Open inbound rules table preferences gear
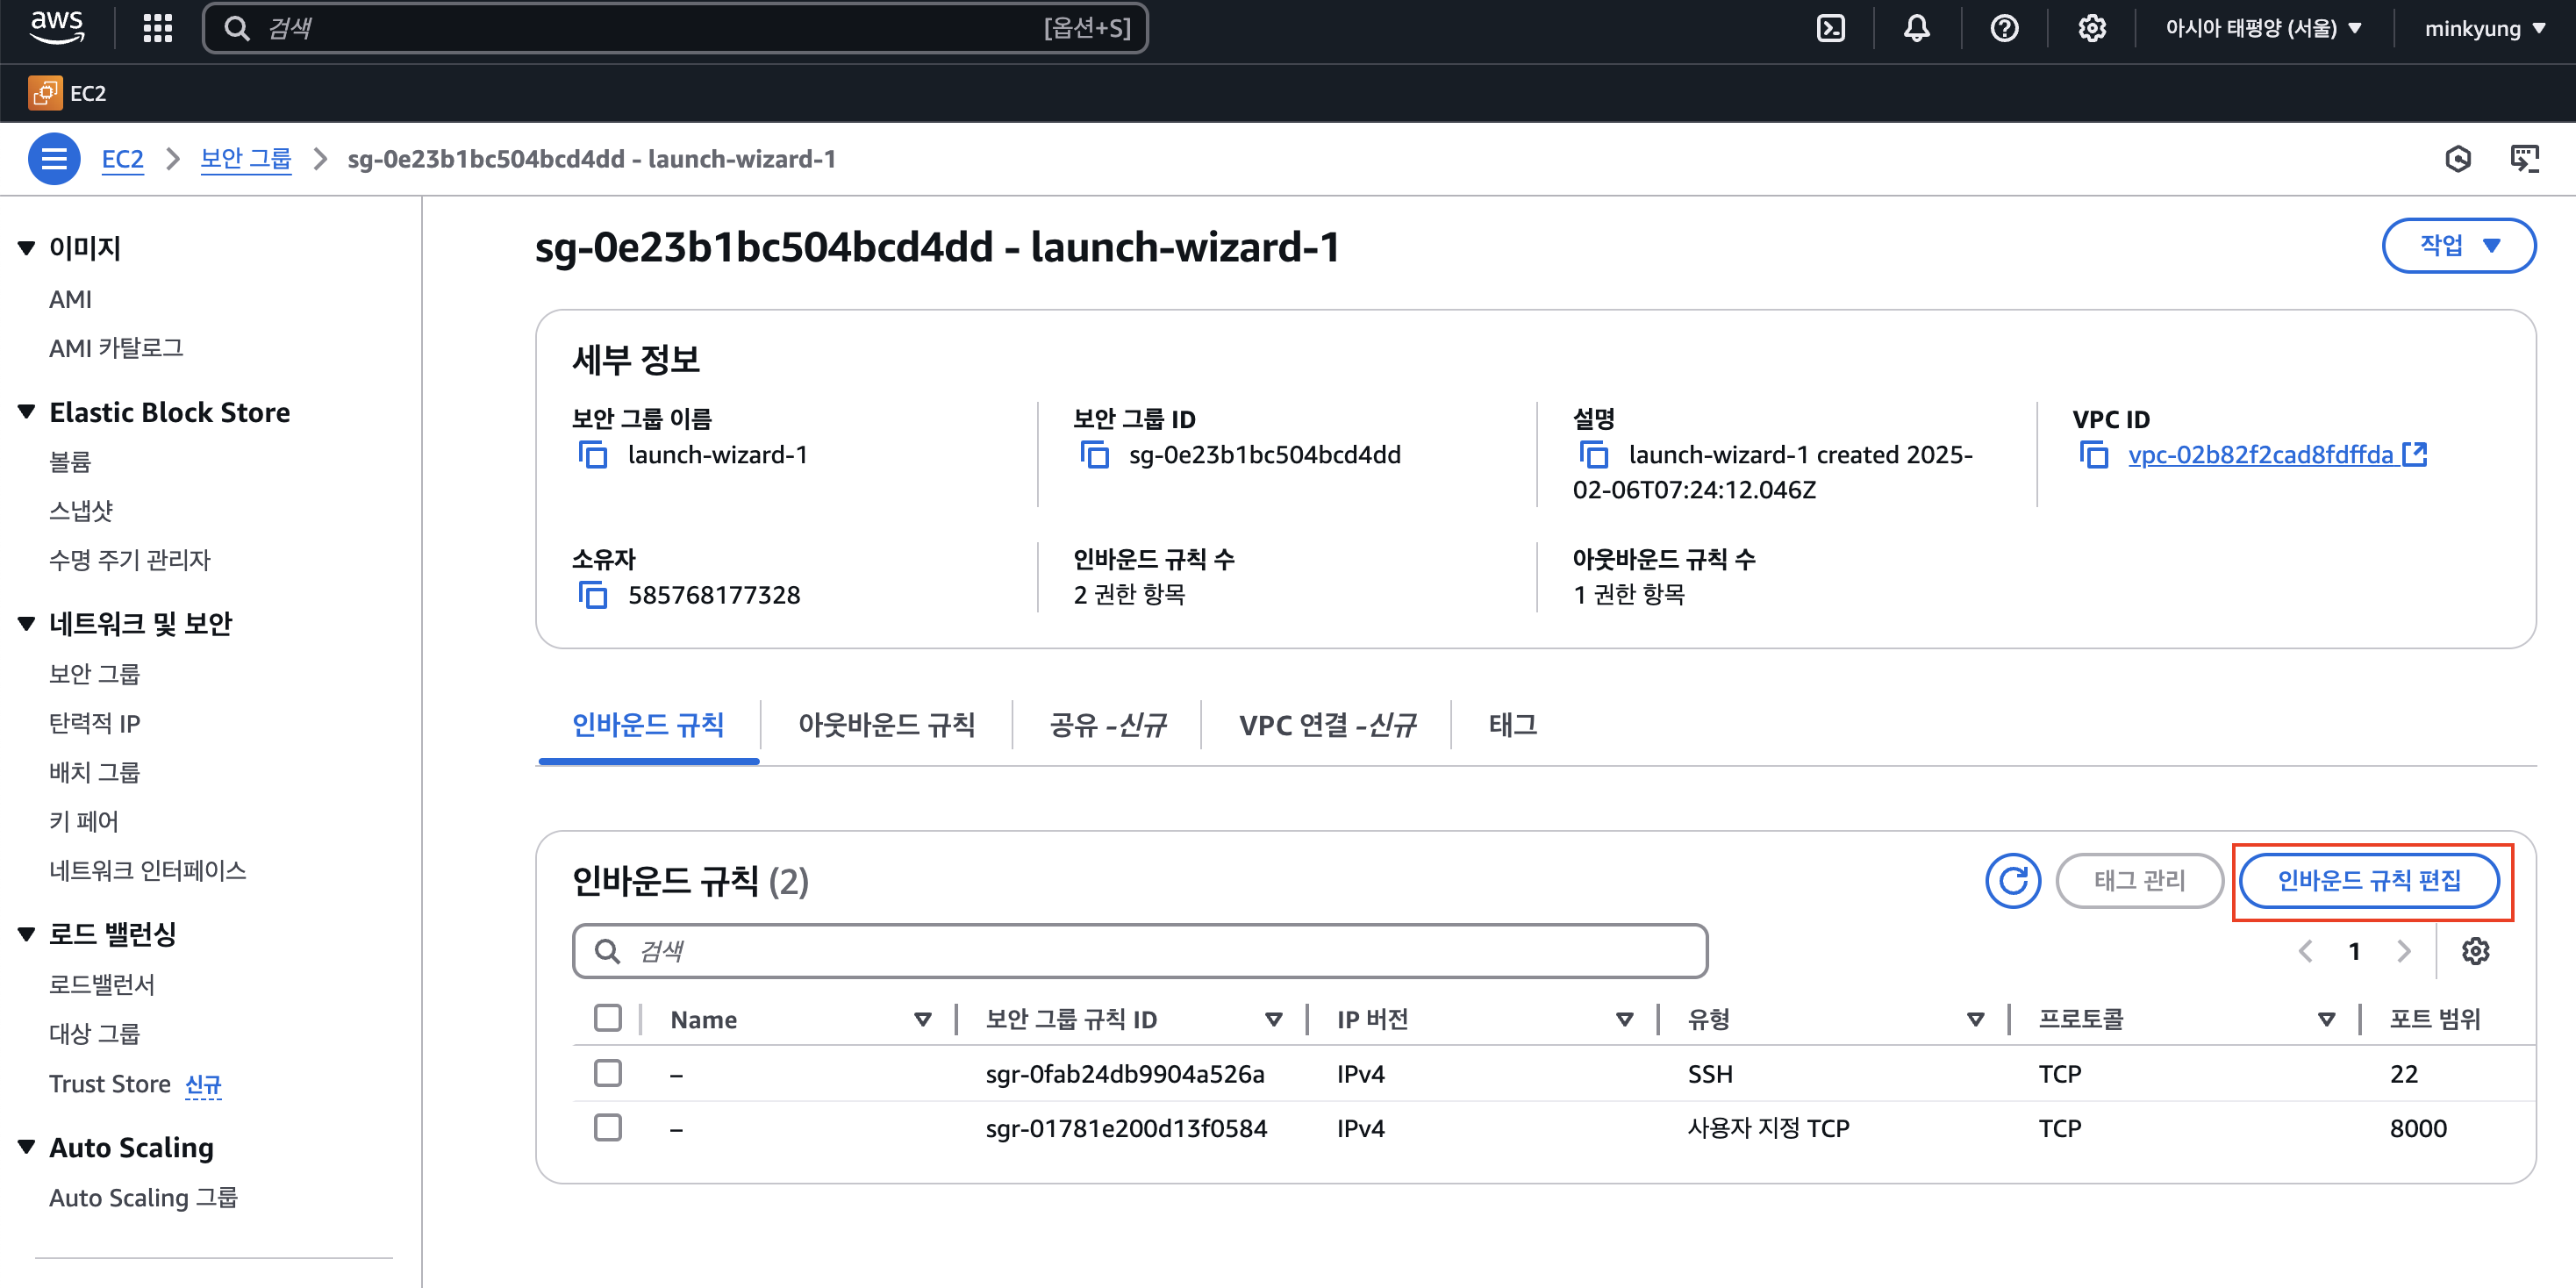Image resolution: width=2576 pixels, height=1288 pixels. (2475, 951)
